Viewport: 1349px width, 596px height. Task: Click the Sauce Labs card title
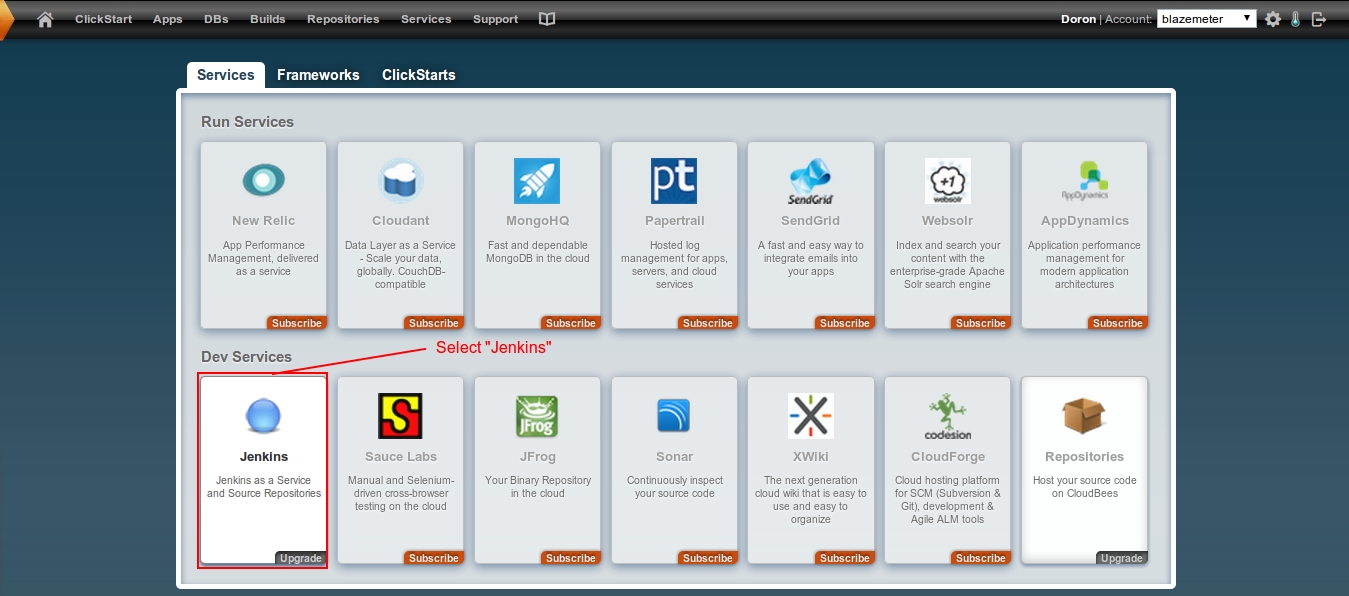[x=401, y=456]
